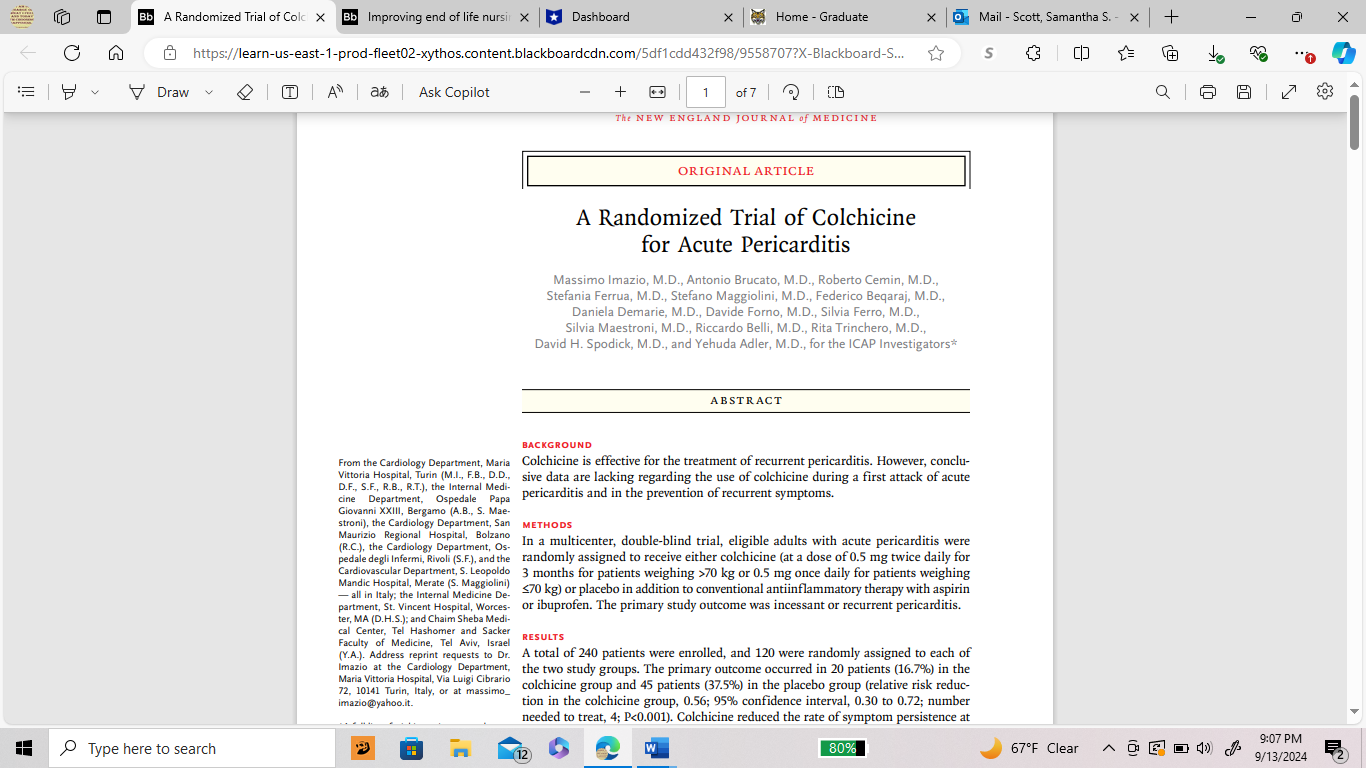1366x768 pixels.
Task: Rotate the PDF page
Action: [791, 92]
